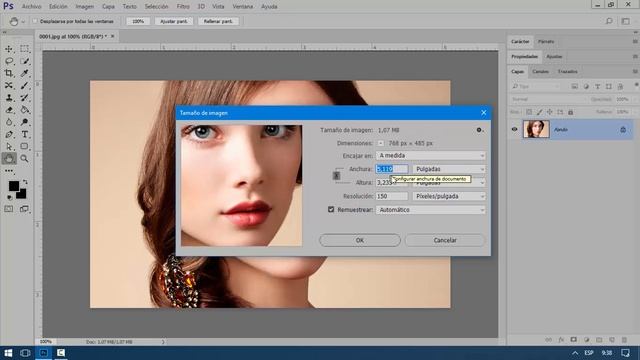Open the Archivo menu

click(31, 7)
